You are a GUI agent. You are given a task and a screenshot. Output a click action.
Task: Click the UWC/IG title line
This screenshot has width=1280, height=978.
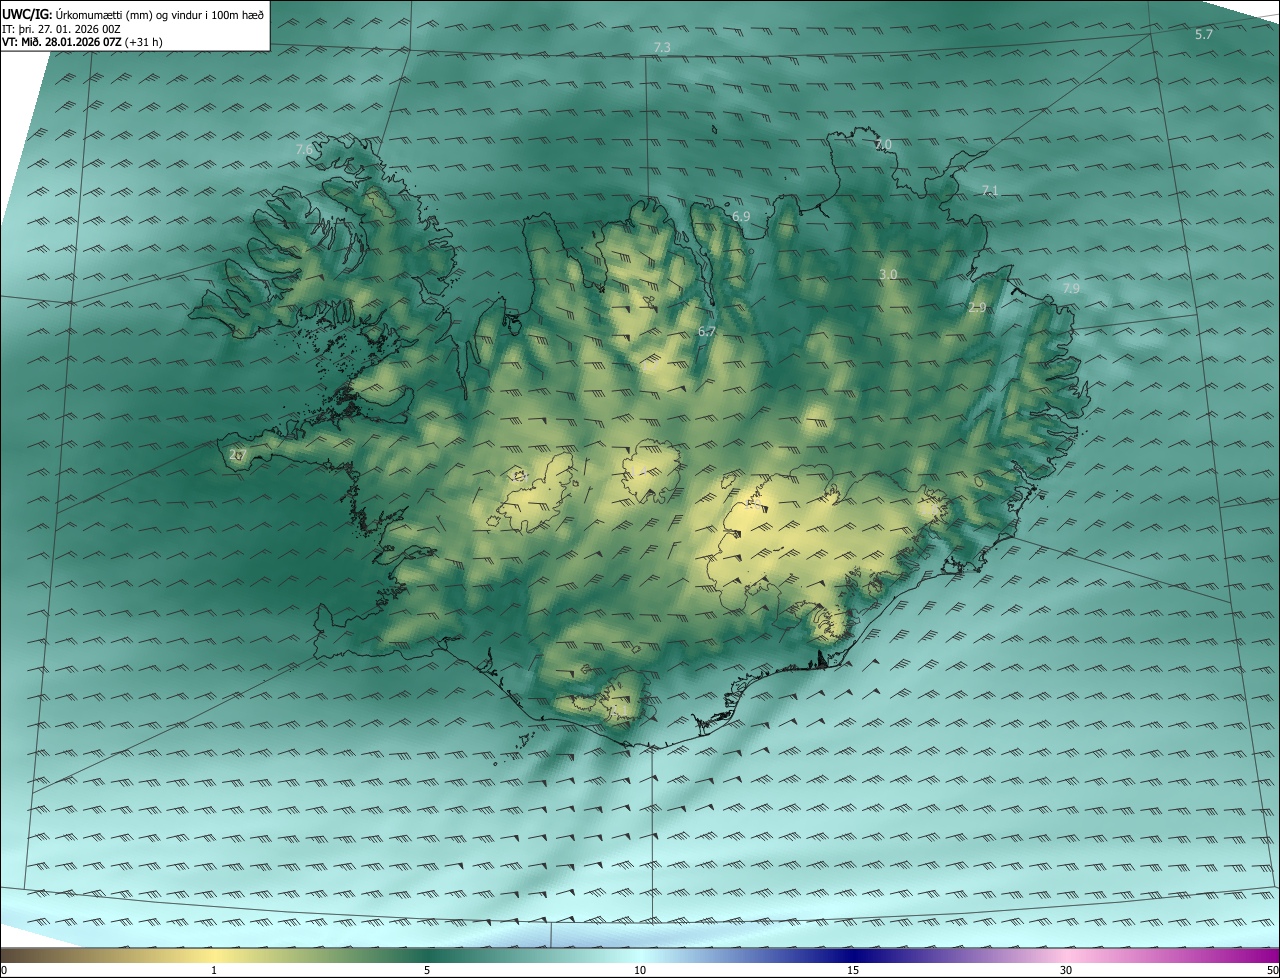pyautogui.click(x=133, y=14)
